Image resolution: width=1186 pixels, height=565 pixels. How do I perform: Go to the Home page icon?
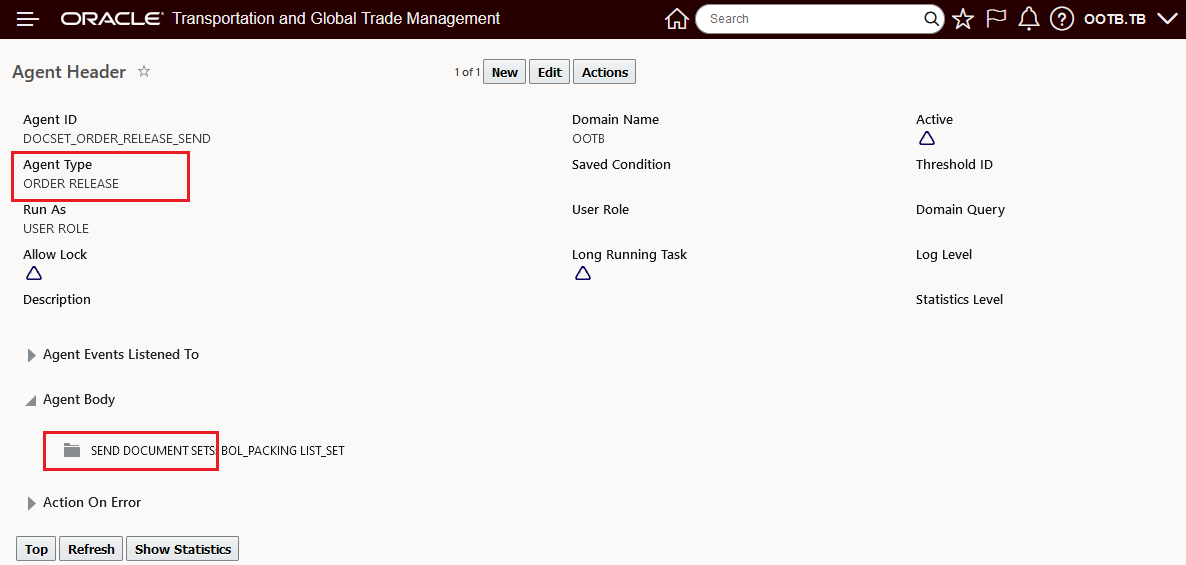[x=677, y=19]
